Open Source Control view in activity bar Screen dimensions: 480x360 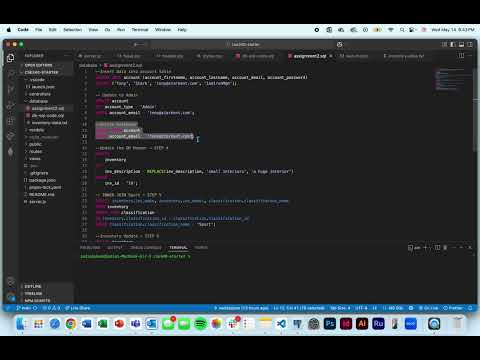10,89
